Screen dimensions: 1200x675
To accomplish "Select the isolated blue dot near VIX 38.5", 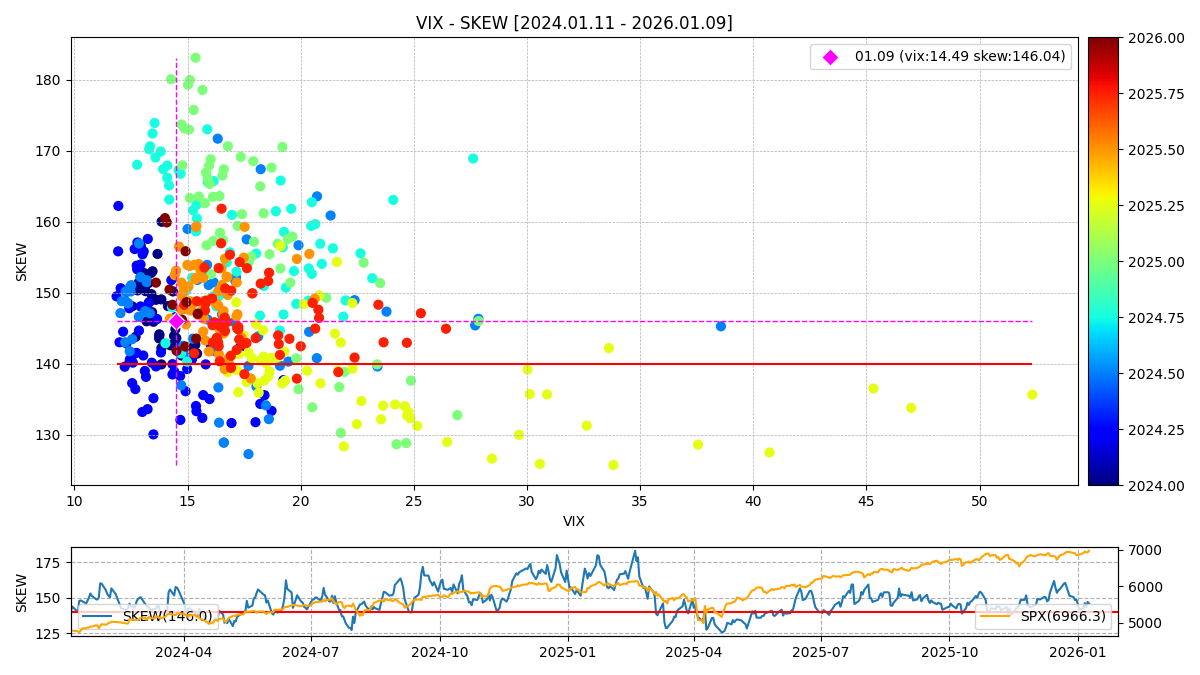I will point(721,326).
